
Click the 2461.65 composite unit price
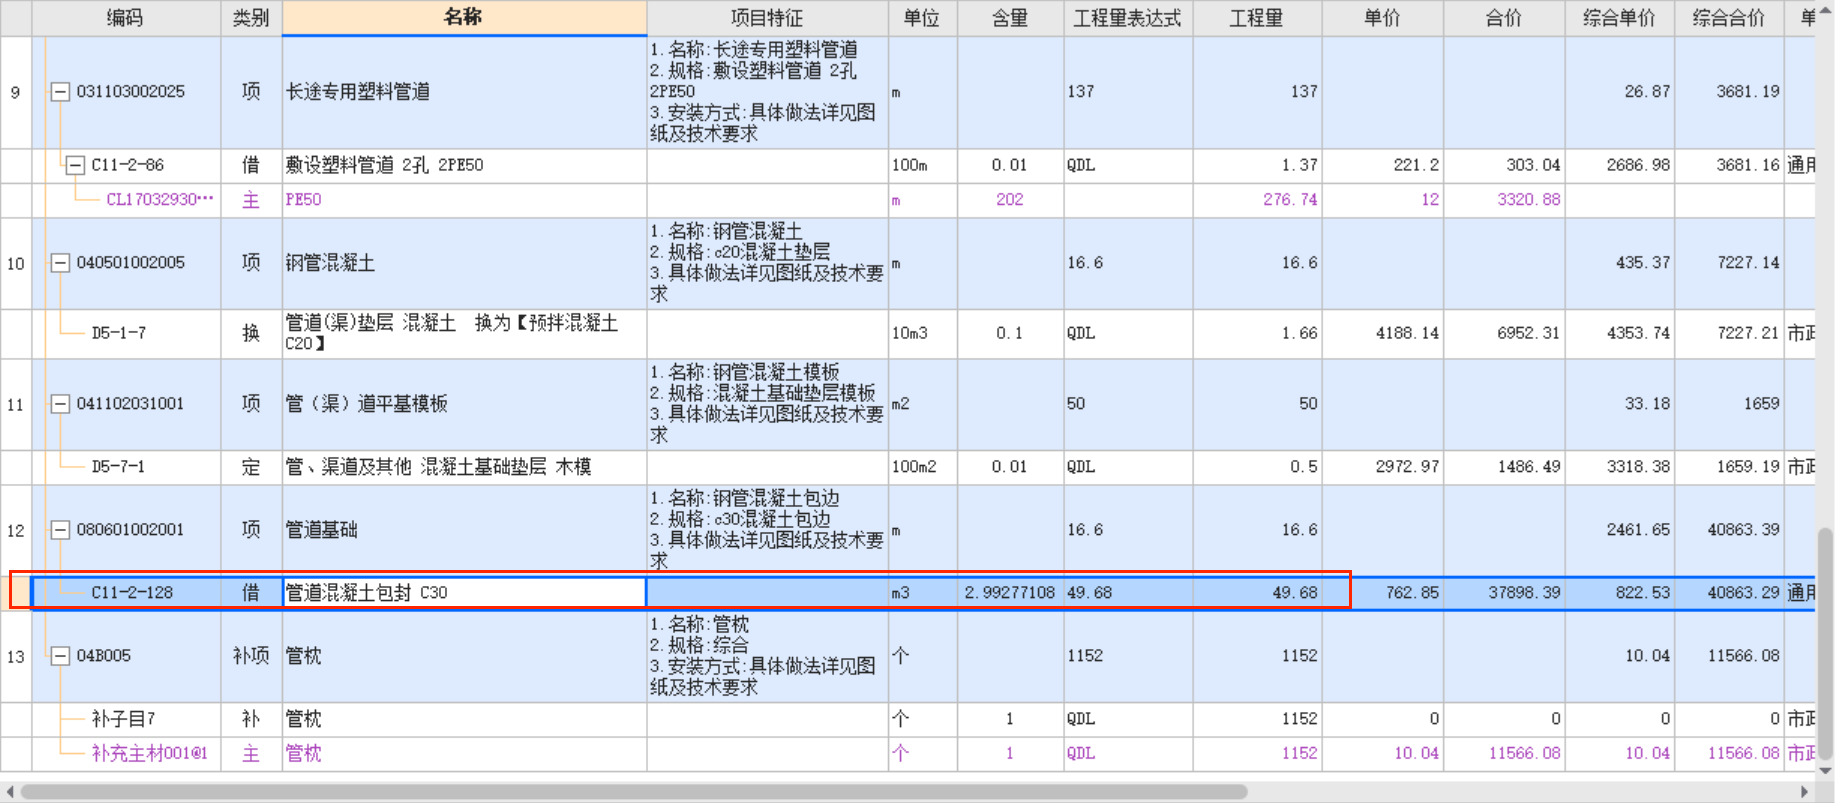point(1619,531)
